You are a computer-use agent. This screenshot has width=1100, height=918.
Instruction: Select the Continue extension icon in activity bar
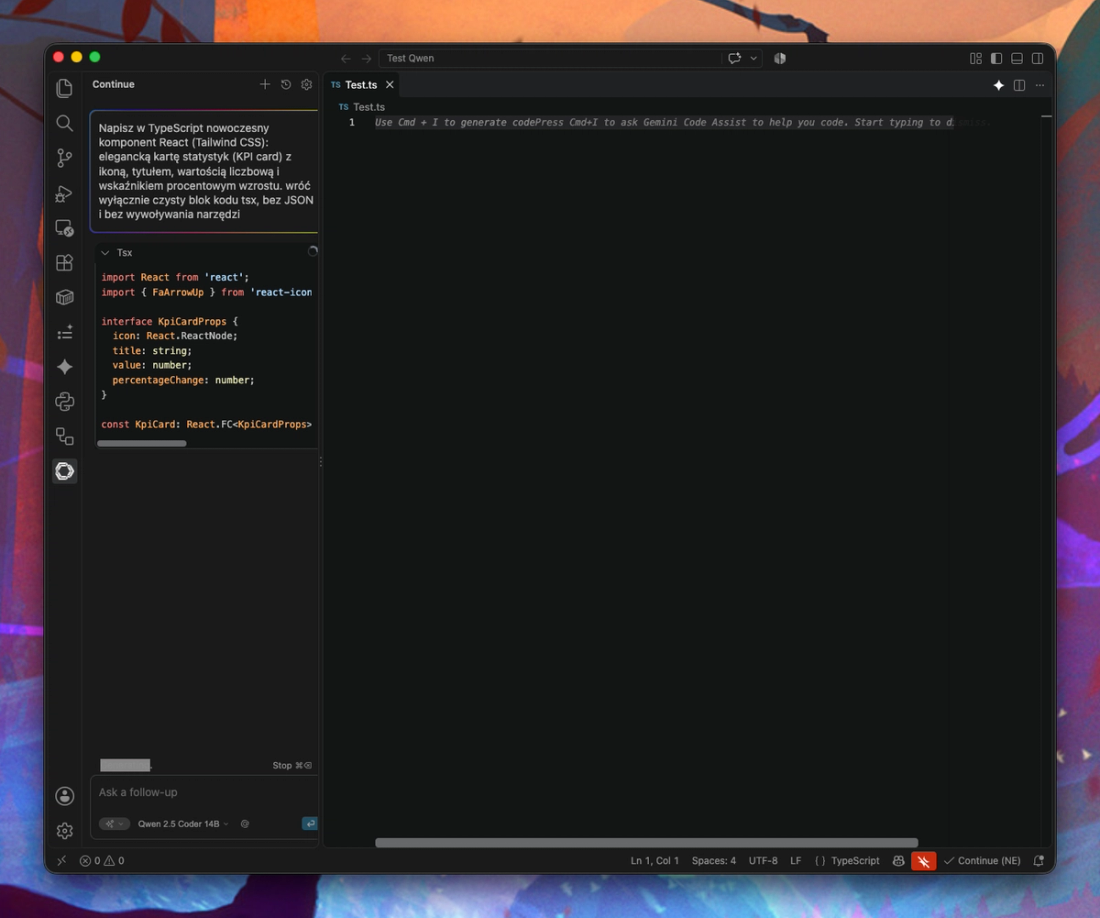(x=65, y=471)
